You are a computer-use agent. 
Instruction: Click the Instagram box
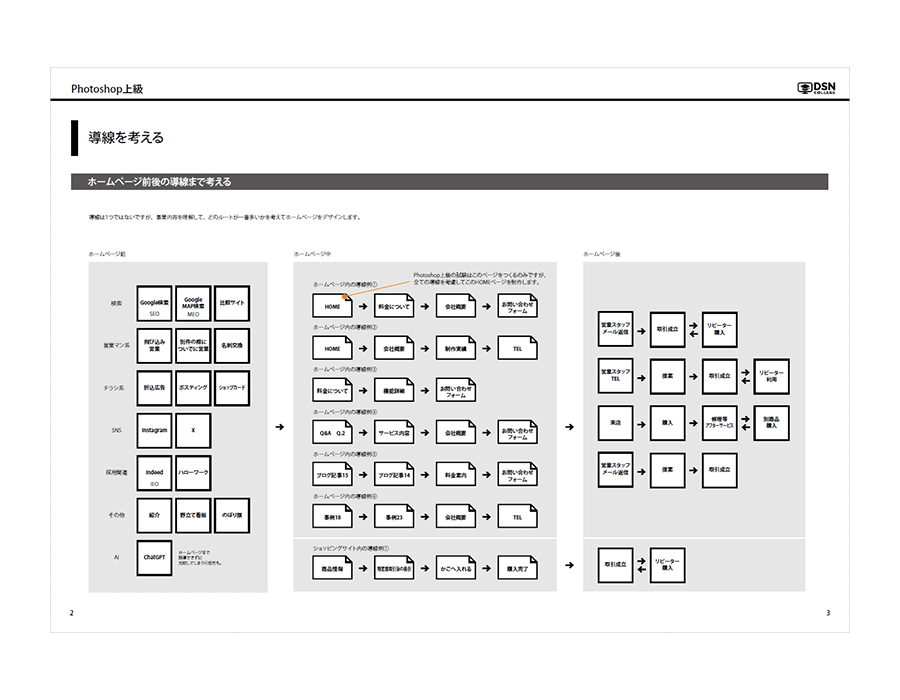(x=155, y=430)
